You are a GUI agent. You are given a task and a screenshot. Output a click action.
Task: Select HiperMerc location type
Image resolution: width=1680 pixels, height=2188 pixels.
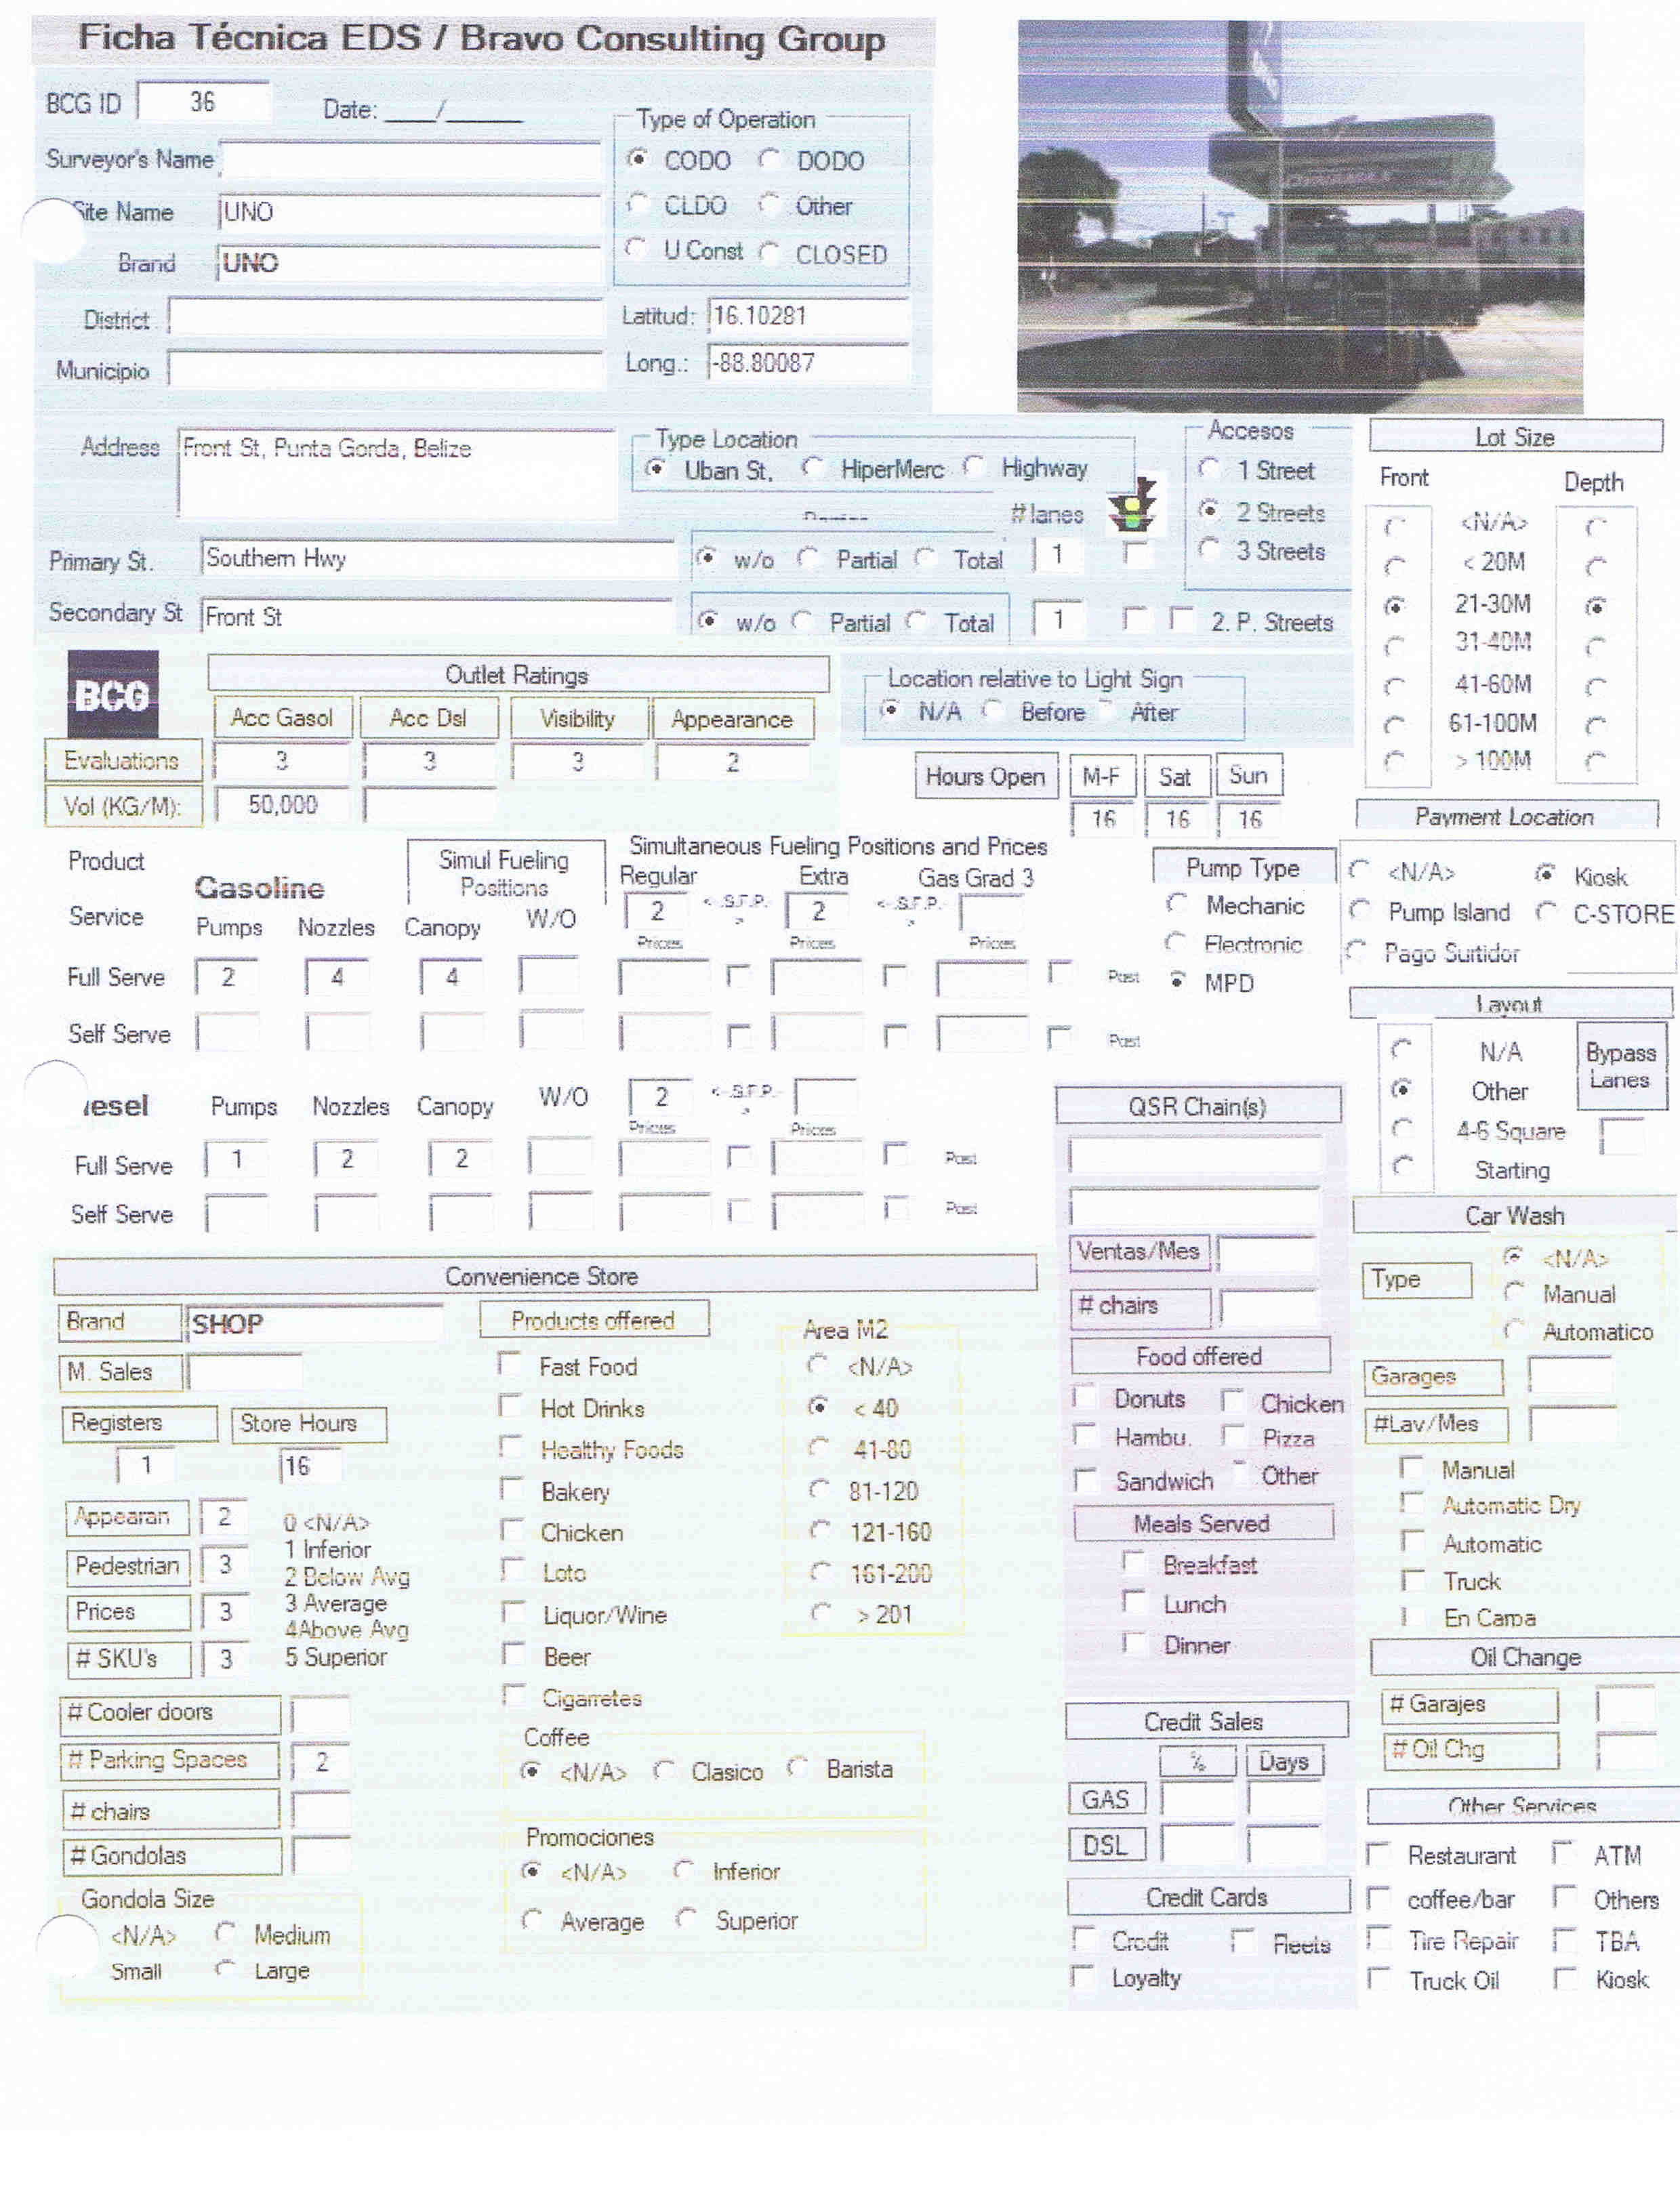click(x=812, y=467)
